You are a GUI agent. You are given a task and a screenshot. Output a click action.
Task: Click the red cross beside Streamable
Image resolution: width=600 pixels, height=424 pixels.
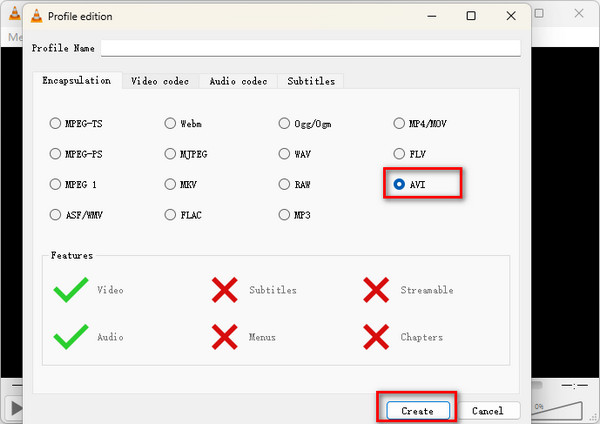pos(376,290)
